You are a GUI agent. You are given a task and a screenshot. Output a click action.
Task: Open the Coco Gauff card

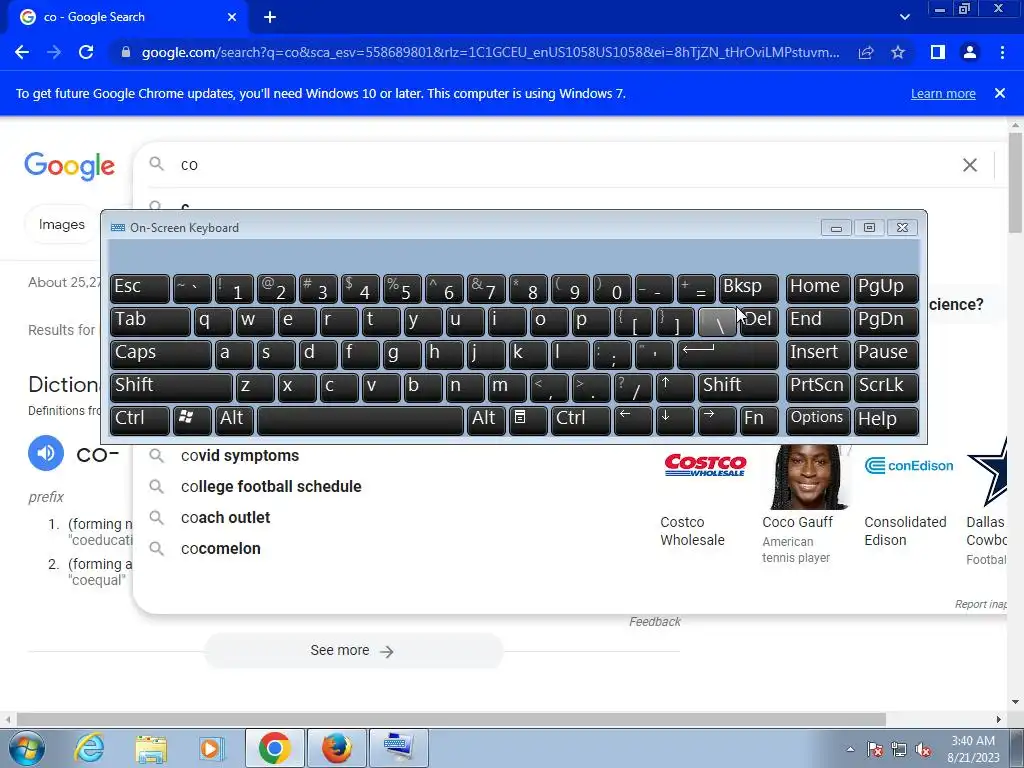tap(807, 504)
